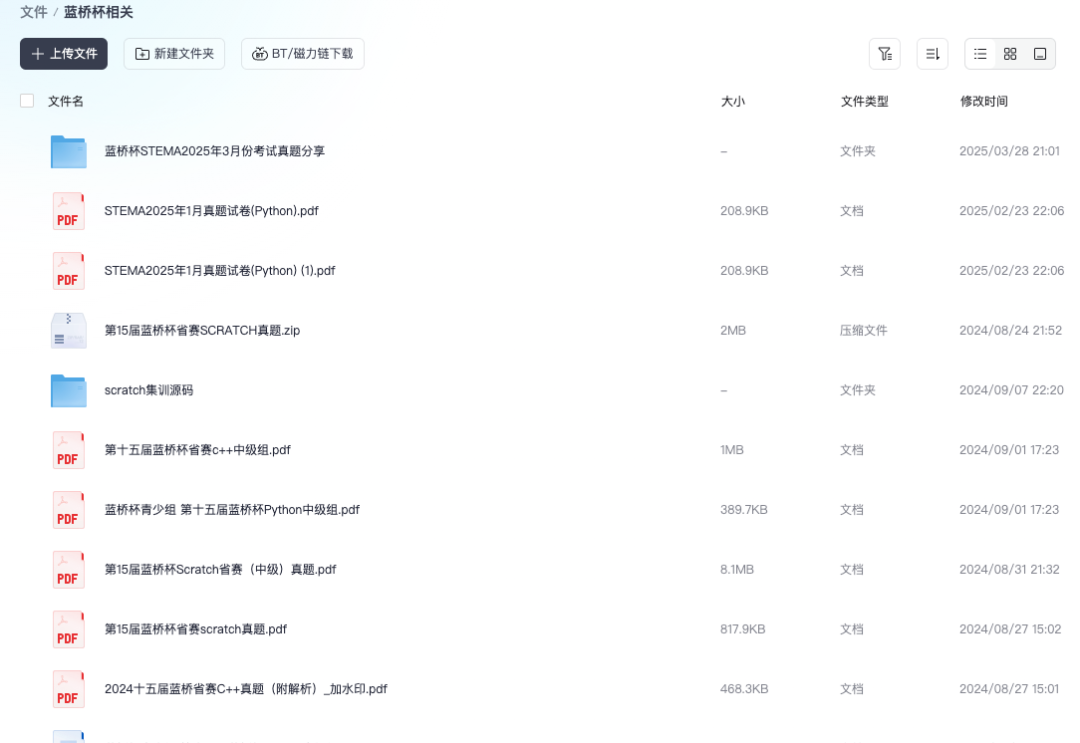Open the scratch集训源码 folder icon
Image resolution: width=1080 pixels, height=743 pixels.
68,390
